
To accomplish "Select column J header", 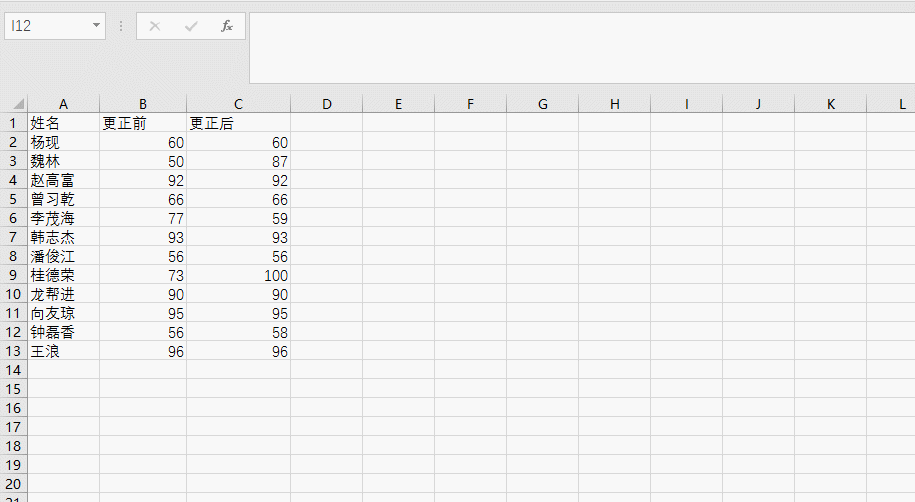I will pos(758,104).
